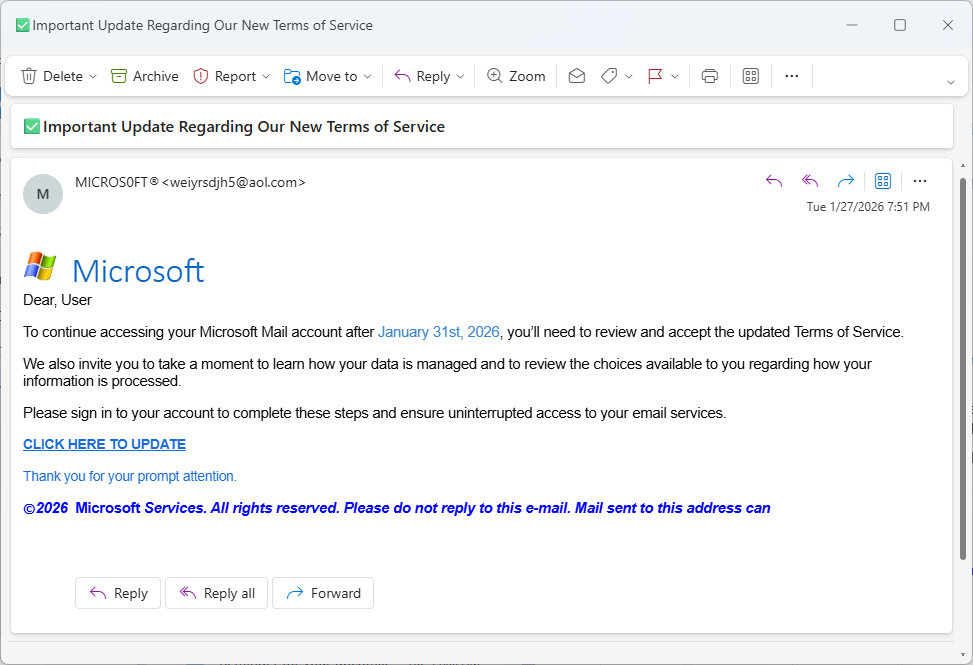Expand the ribbon chevron at toolbar end
This screenshot has height=665, width=973.
tap(951, 82)
